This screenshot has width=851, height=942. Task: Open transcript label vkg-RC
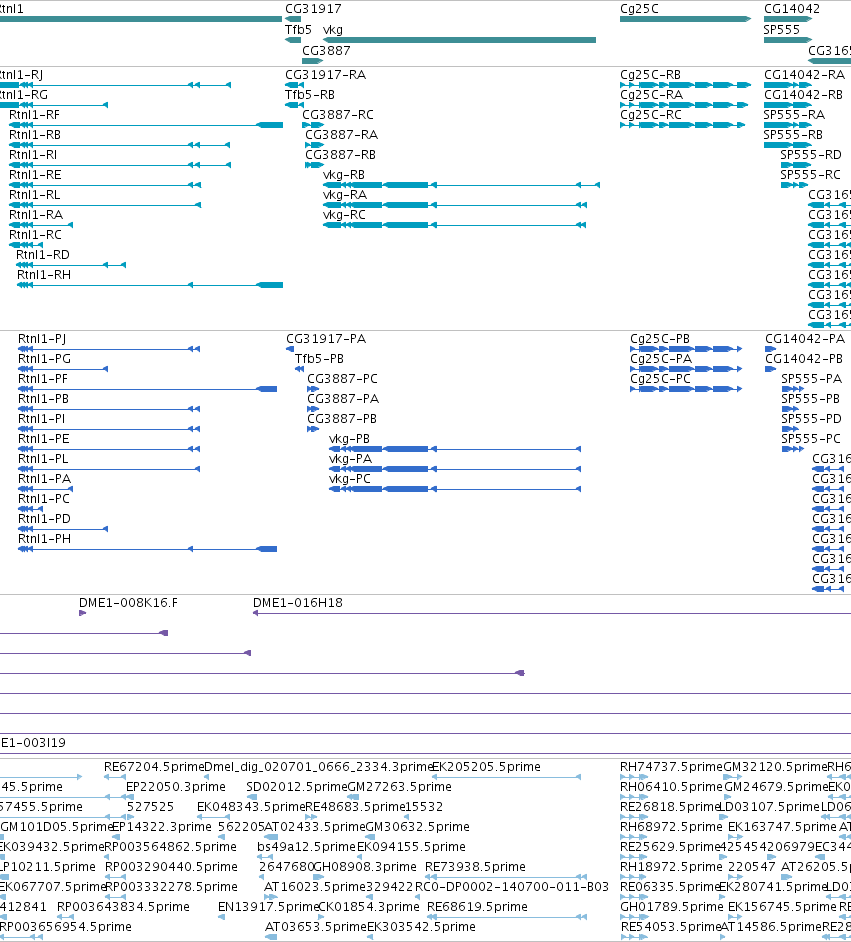[x=344, y=214]
